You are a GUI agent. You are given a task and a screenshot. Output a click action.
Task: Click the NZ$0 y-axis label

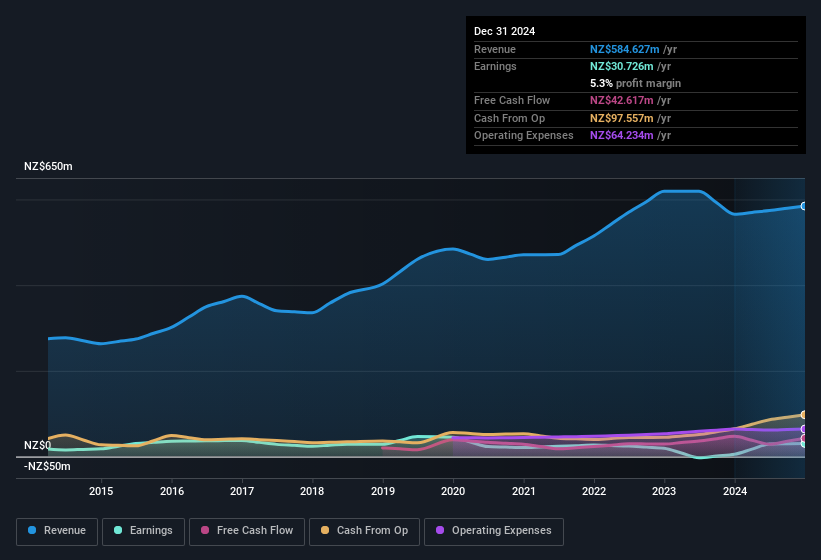(x=38, y=445)
